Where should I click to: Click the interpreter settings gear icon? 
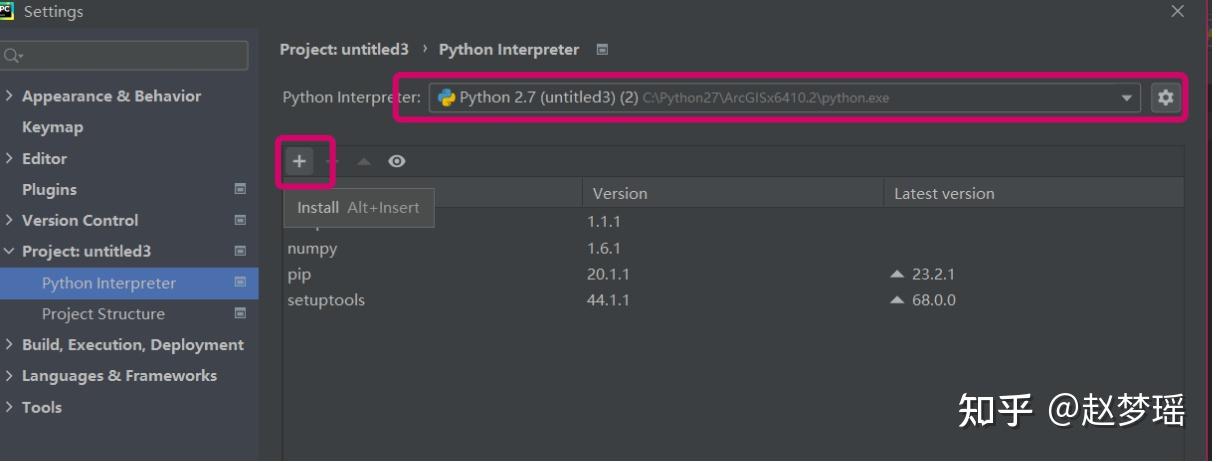(x=1165, y=98)
